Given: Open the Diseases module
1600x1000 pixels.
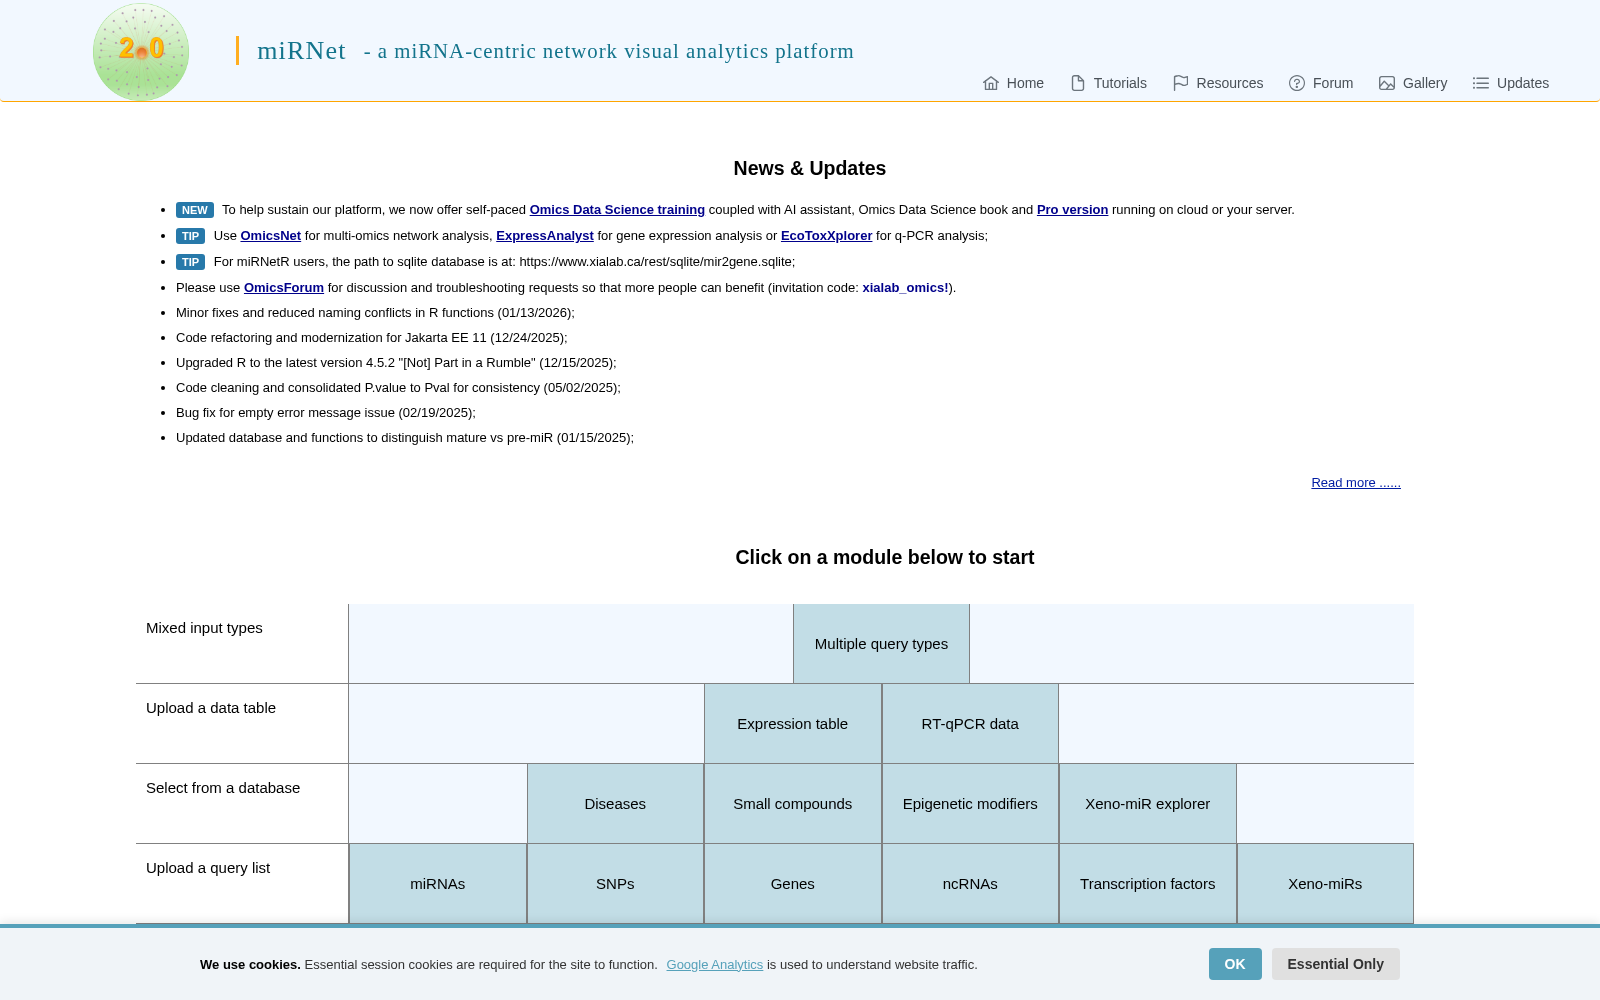Looking at the screenshot, I should pos(615,804).
